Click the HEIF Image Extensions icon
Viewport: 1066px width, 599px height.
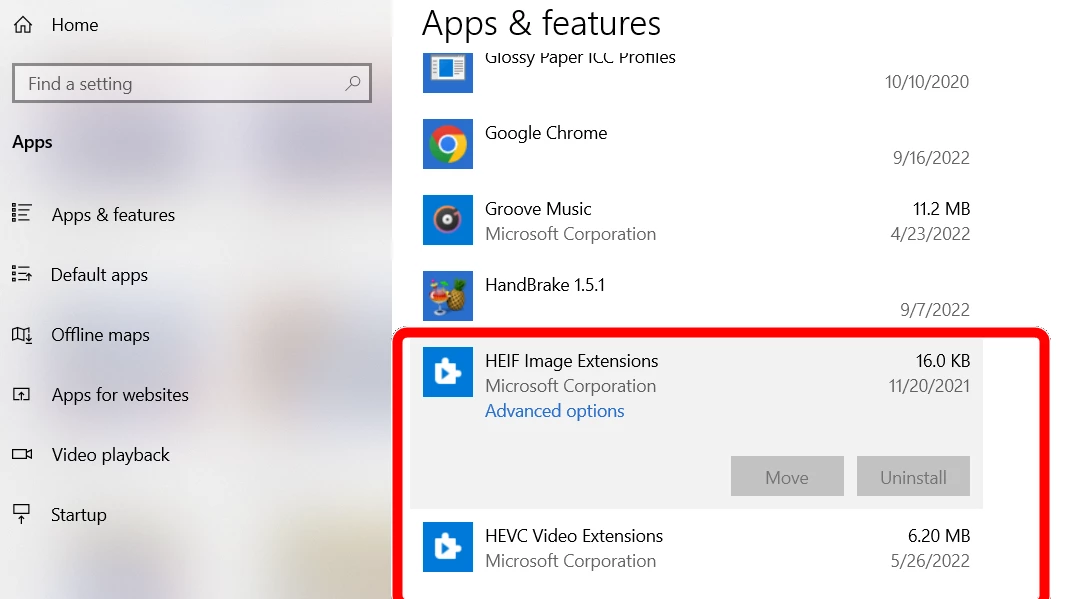point(447,372)
